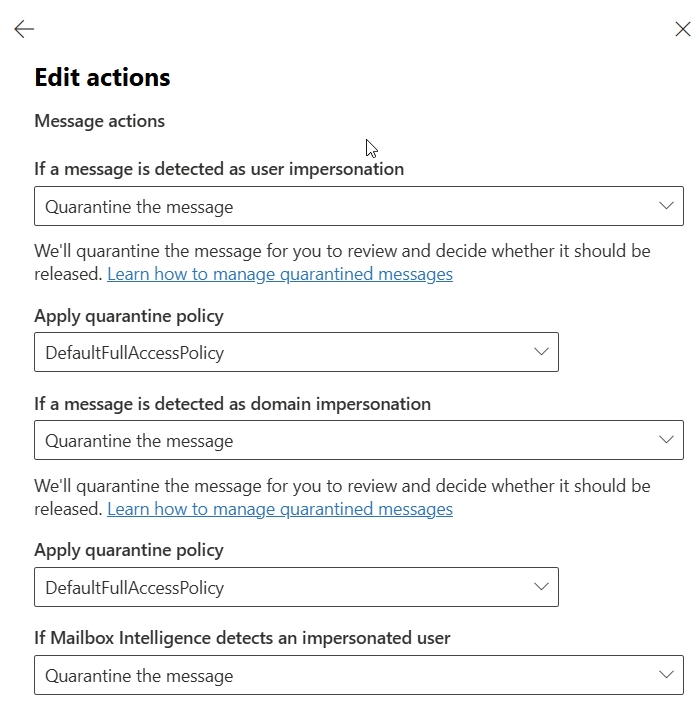The height and width of the screenshot is (708, 699).
Task: Click the Mailbox Intelligence impersonated user label
Action: tap(242, 638)
